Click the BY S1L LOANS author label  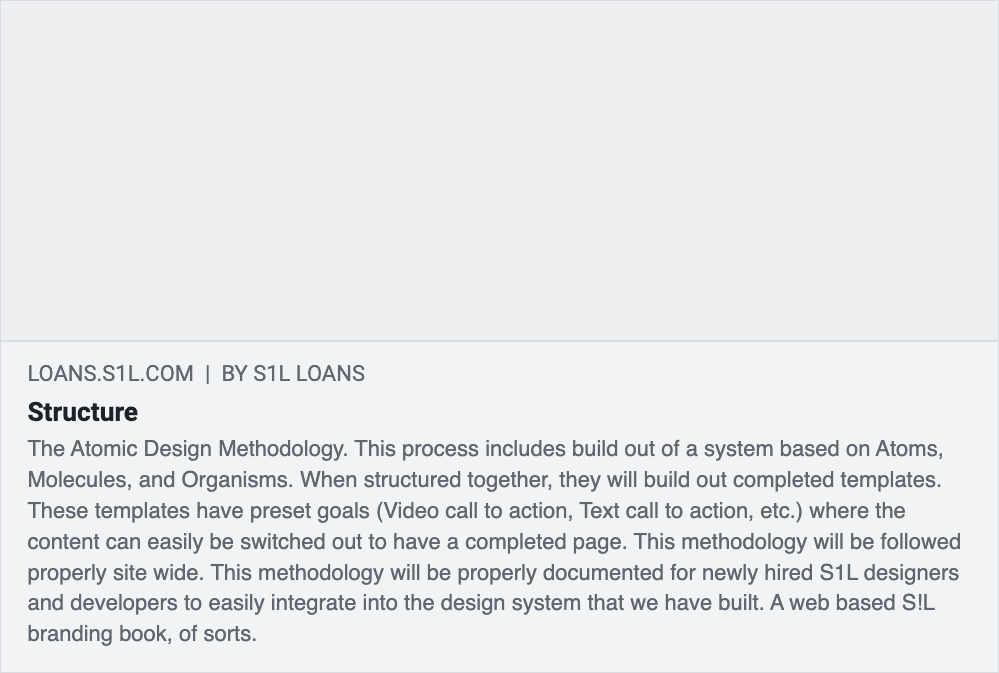click(x=293, y=374)
